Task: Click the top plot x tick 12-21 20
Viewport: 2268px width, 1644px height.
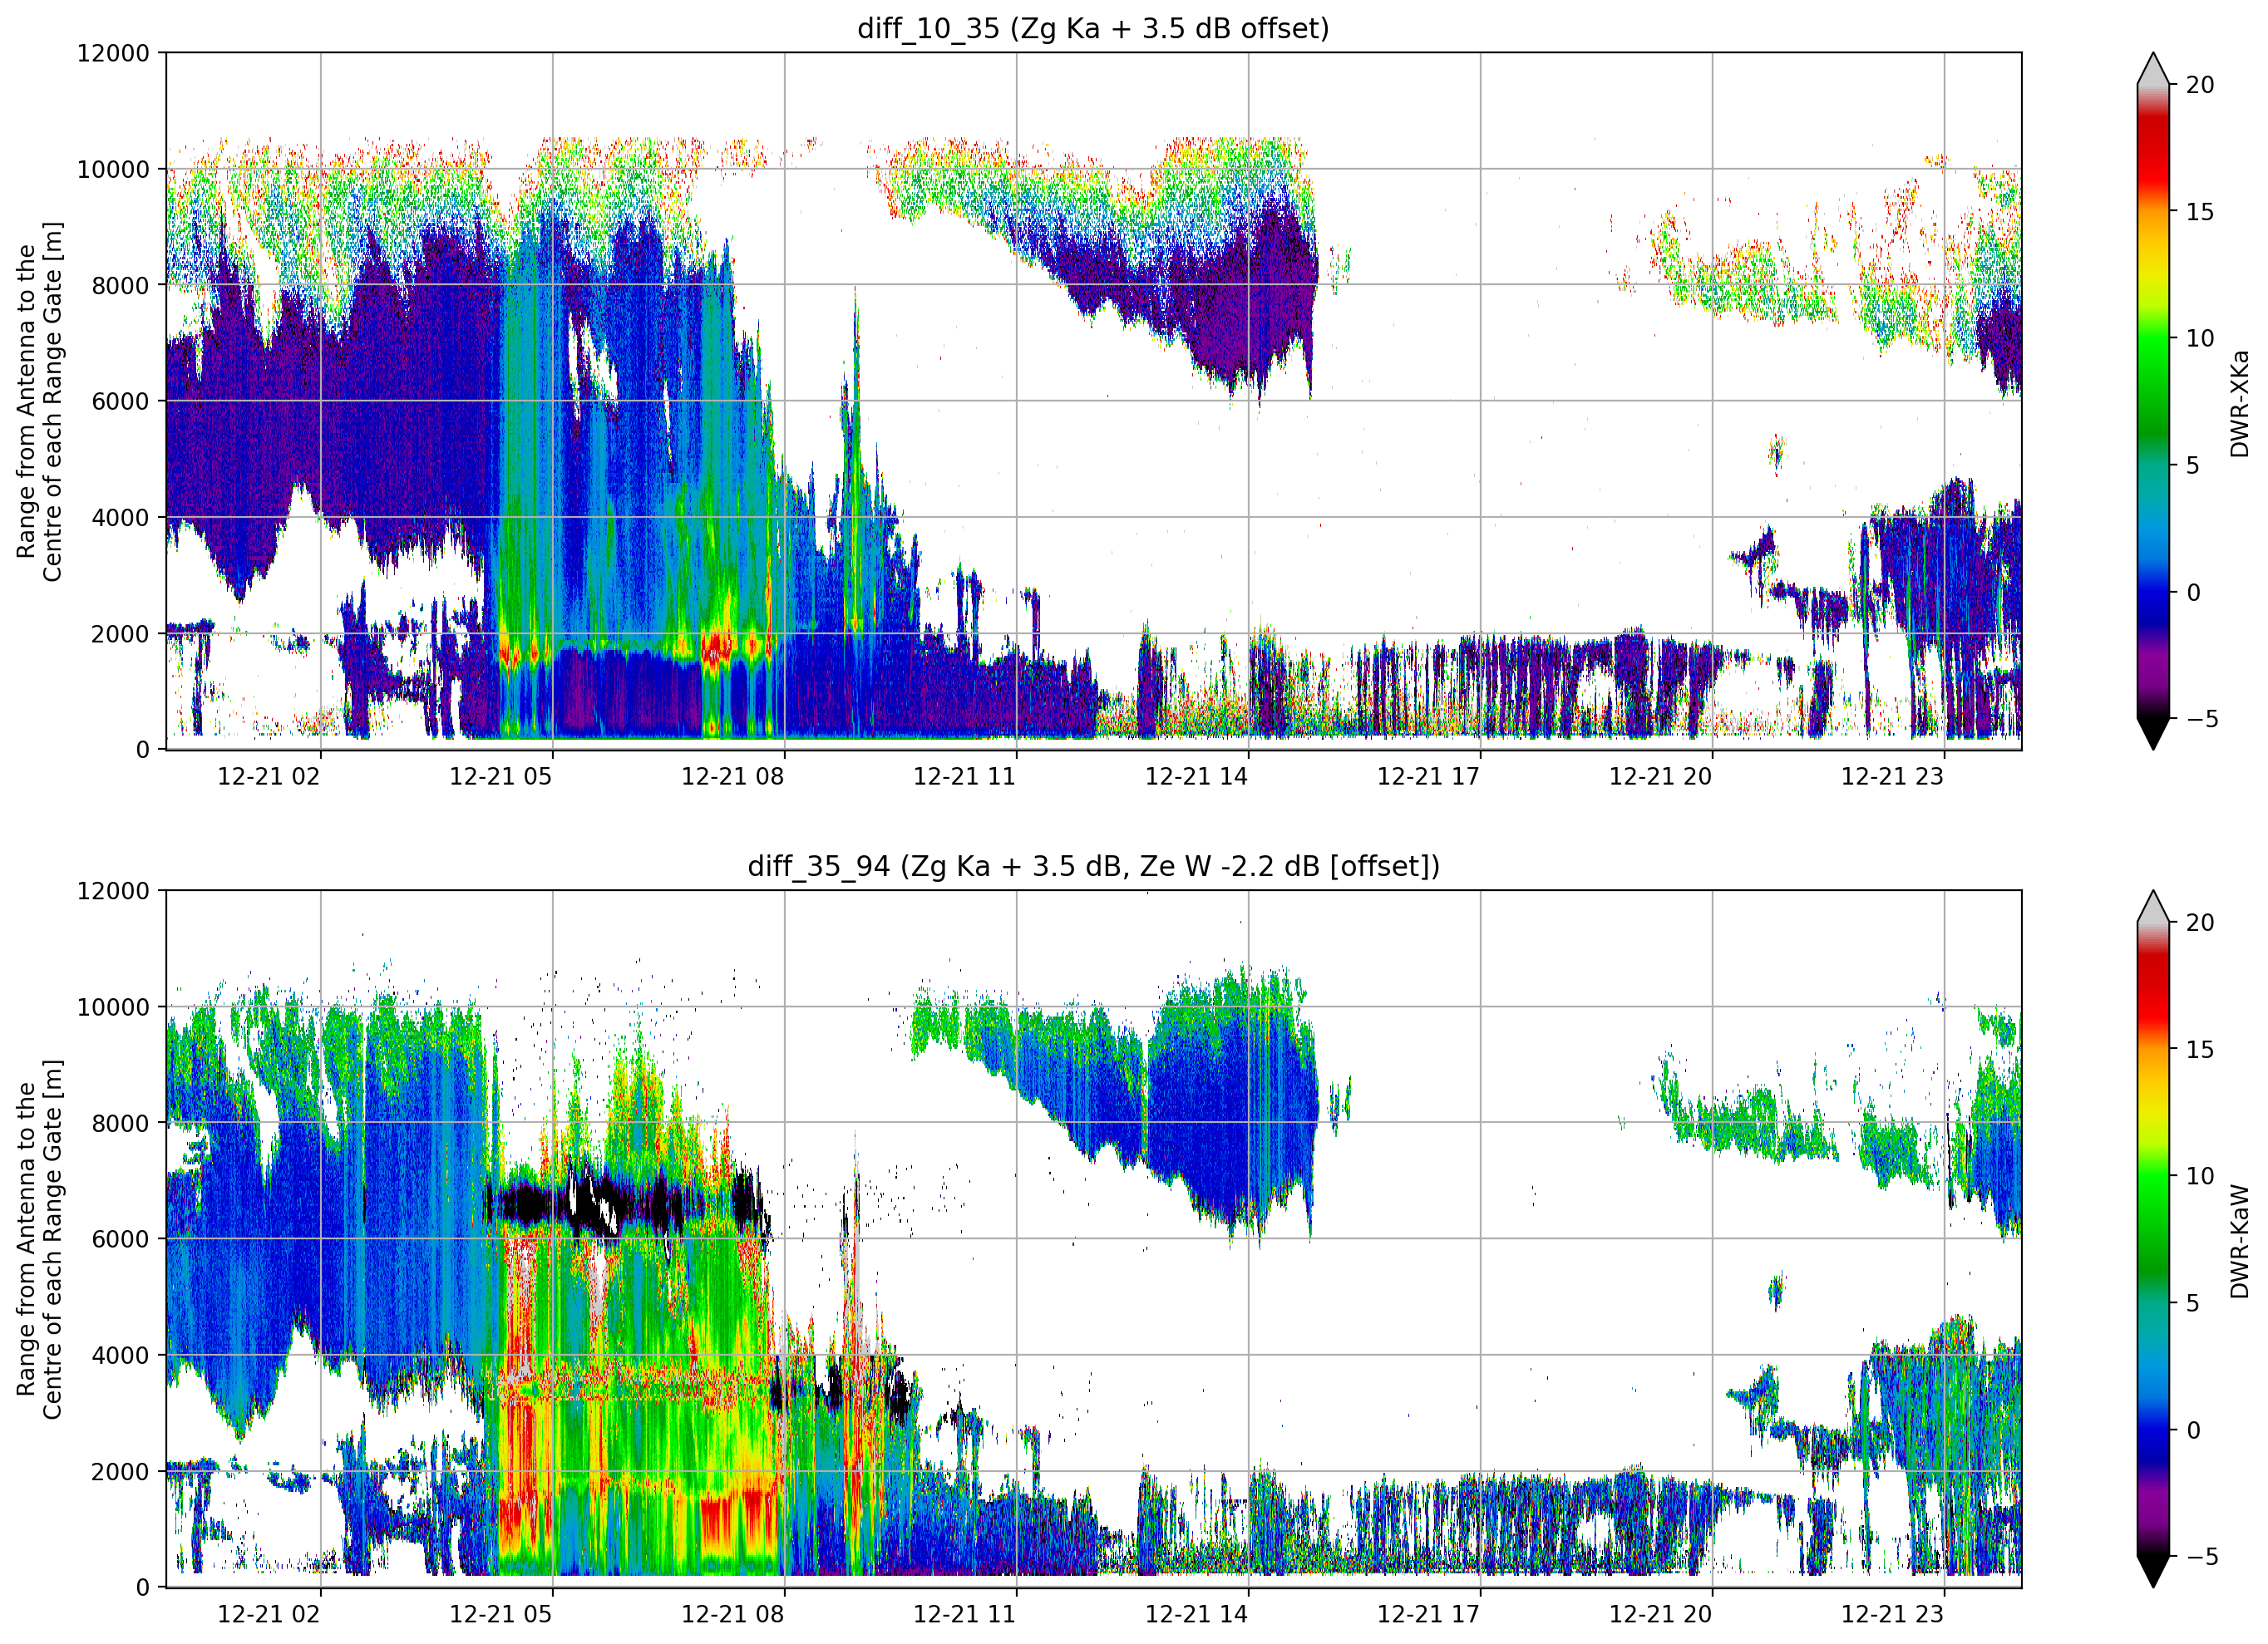Action: coord(1661,777)
